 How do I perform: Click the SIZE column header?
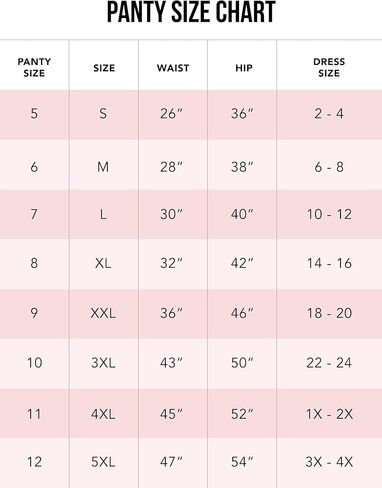click(x=104, y=68)
